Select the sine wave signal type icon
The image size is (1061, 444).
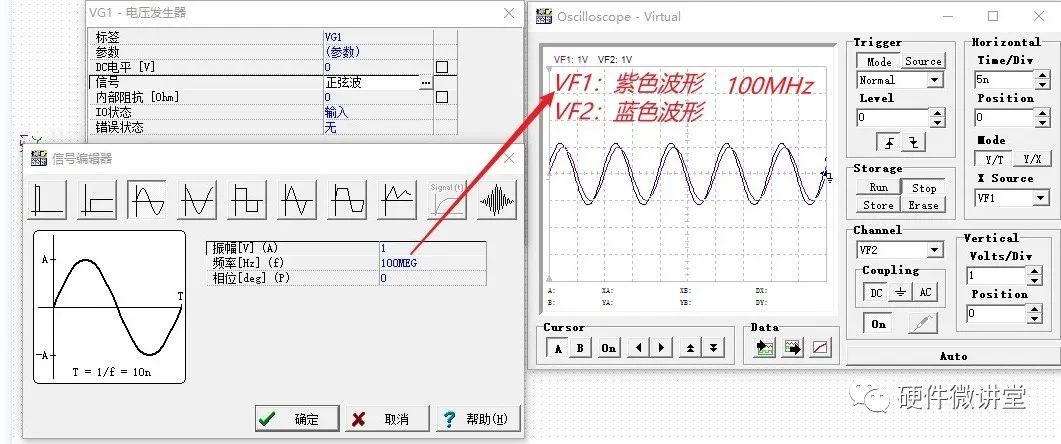point(148,199)
